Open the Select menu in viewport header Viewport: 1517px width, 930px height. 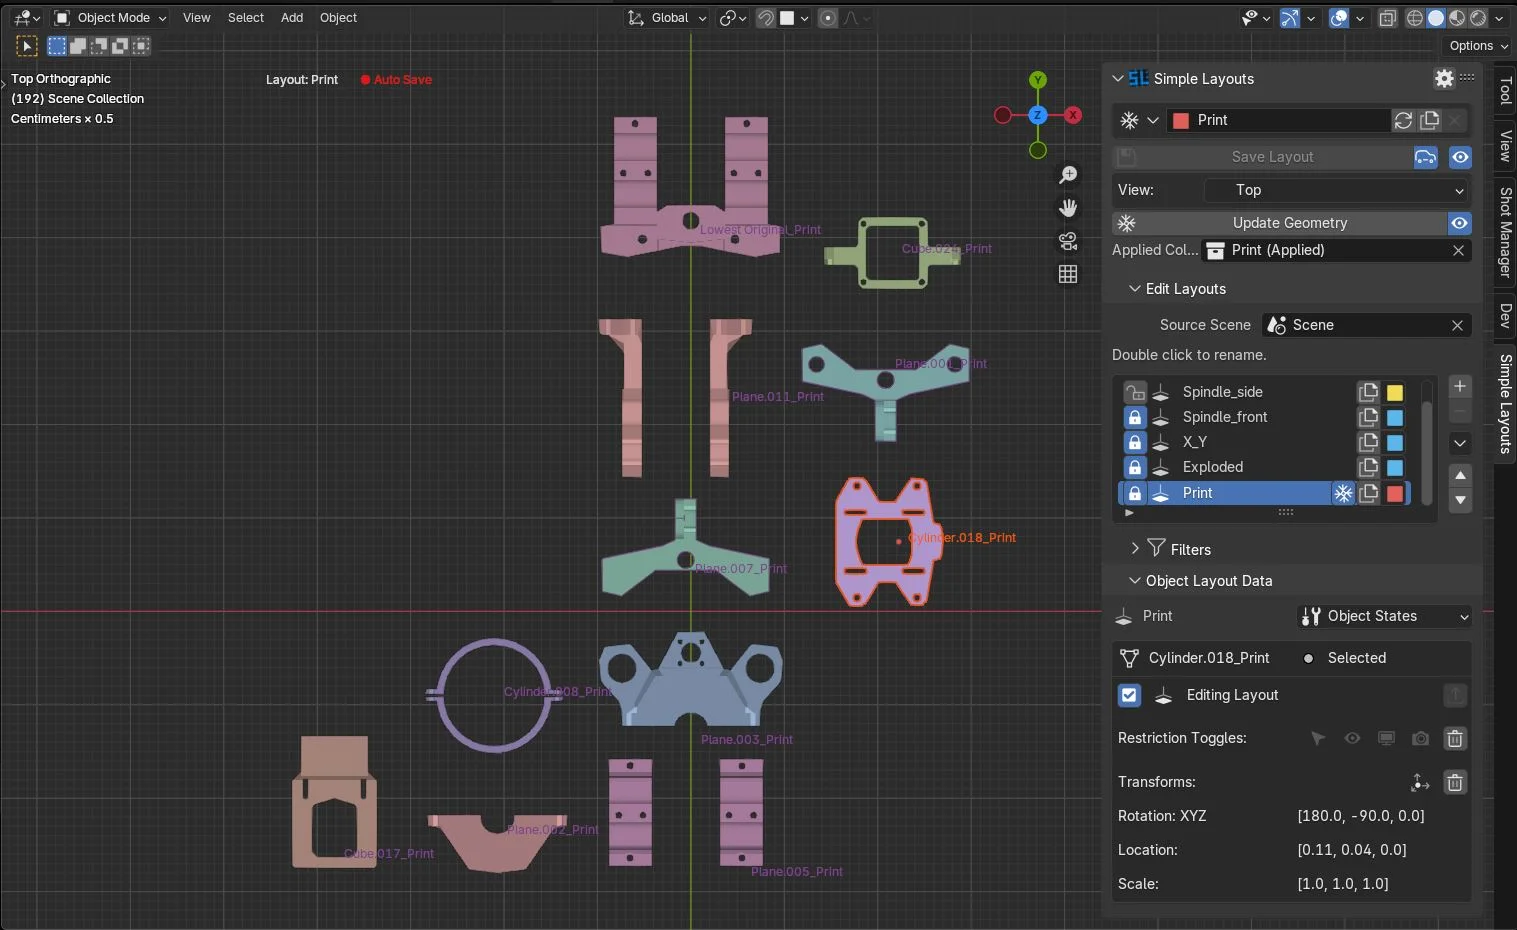[x=246, y=17]
